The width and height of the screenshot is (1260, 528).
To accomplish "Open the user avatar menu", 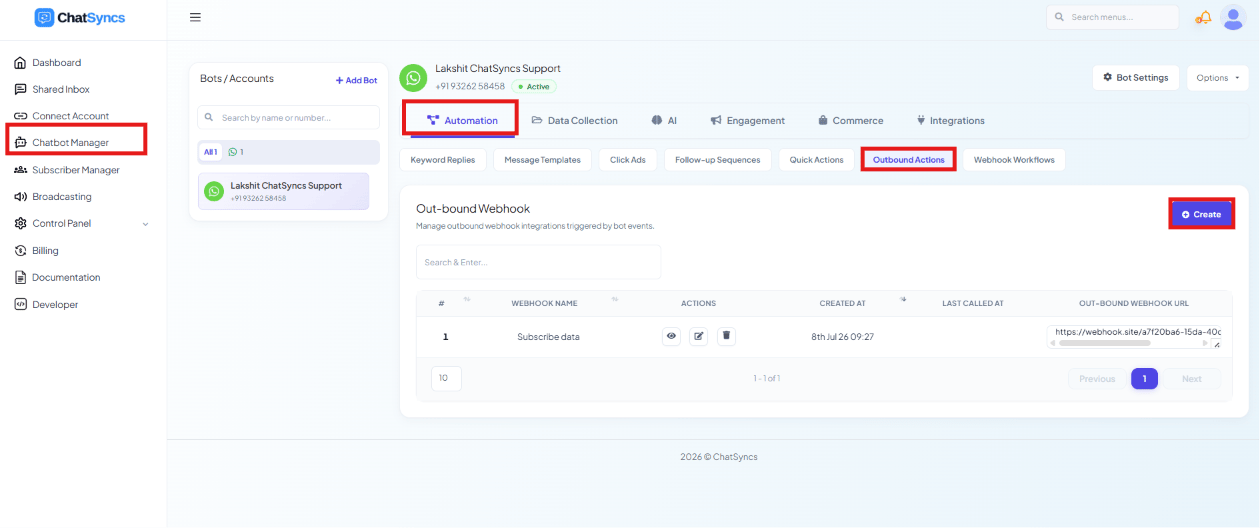I will click(1233, 17).
